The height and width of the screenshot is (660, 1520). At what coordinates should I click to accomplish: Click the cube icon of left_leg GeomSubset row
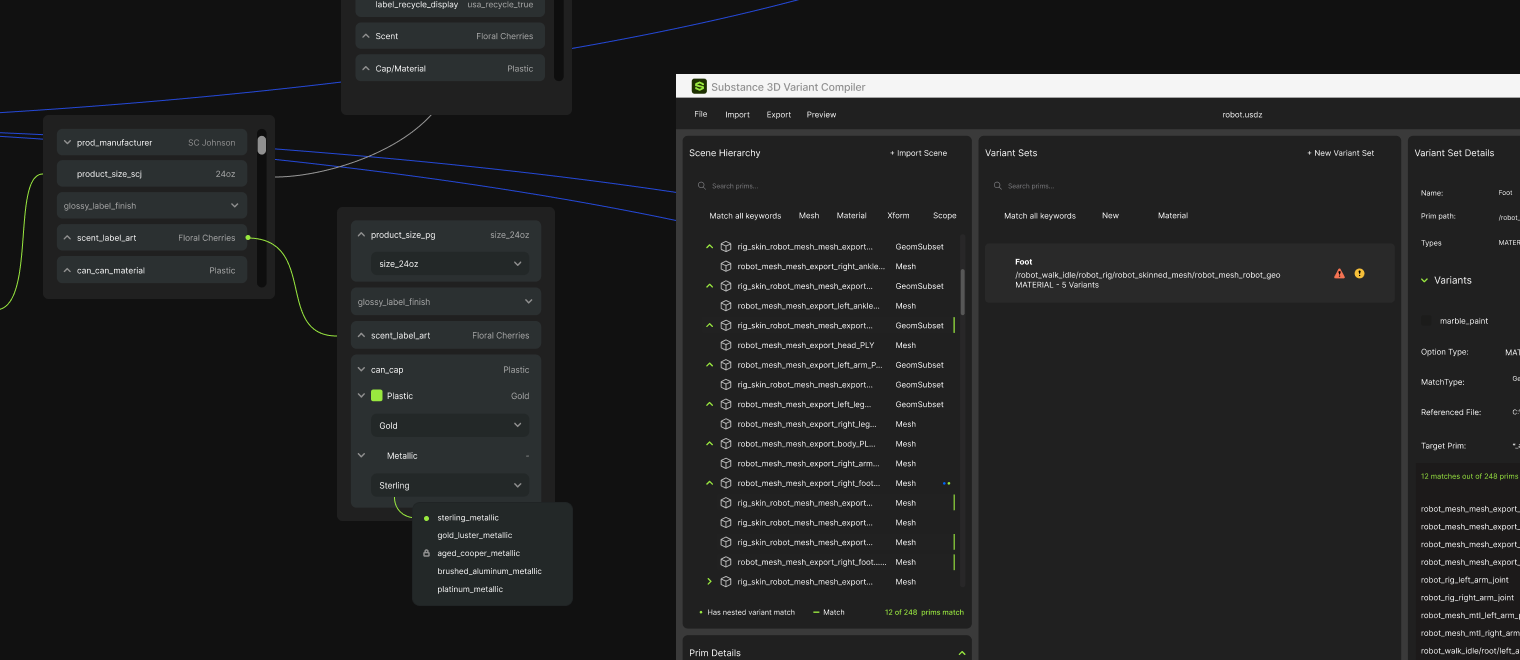(726, 404)
